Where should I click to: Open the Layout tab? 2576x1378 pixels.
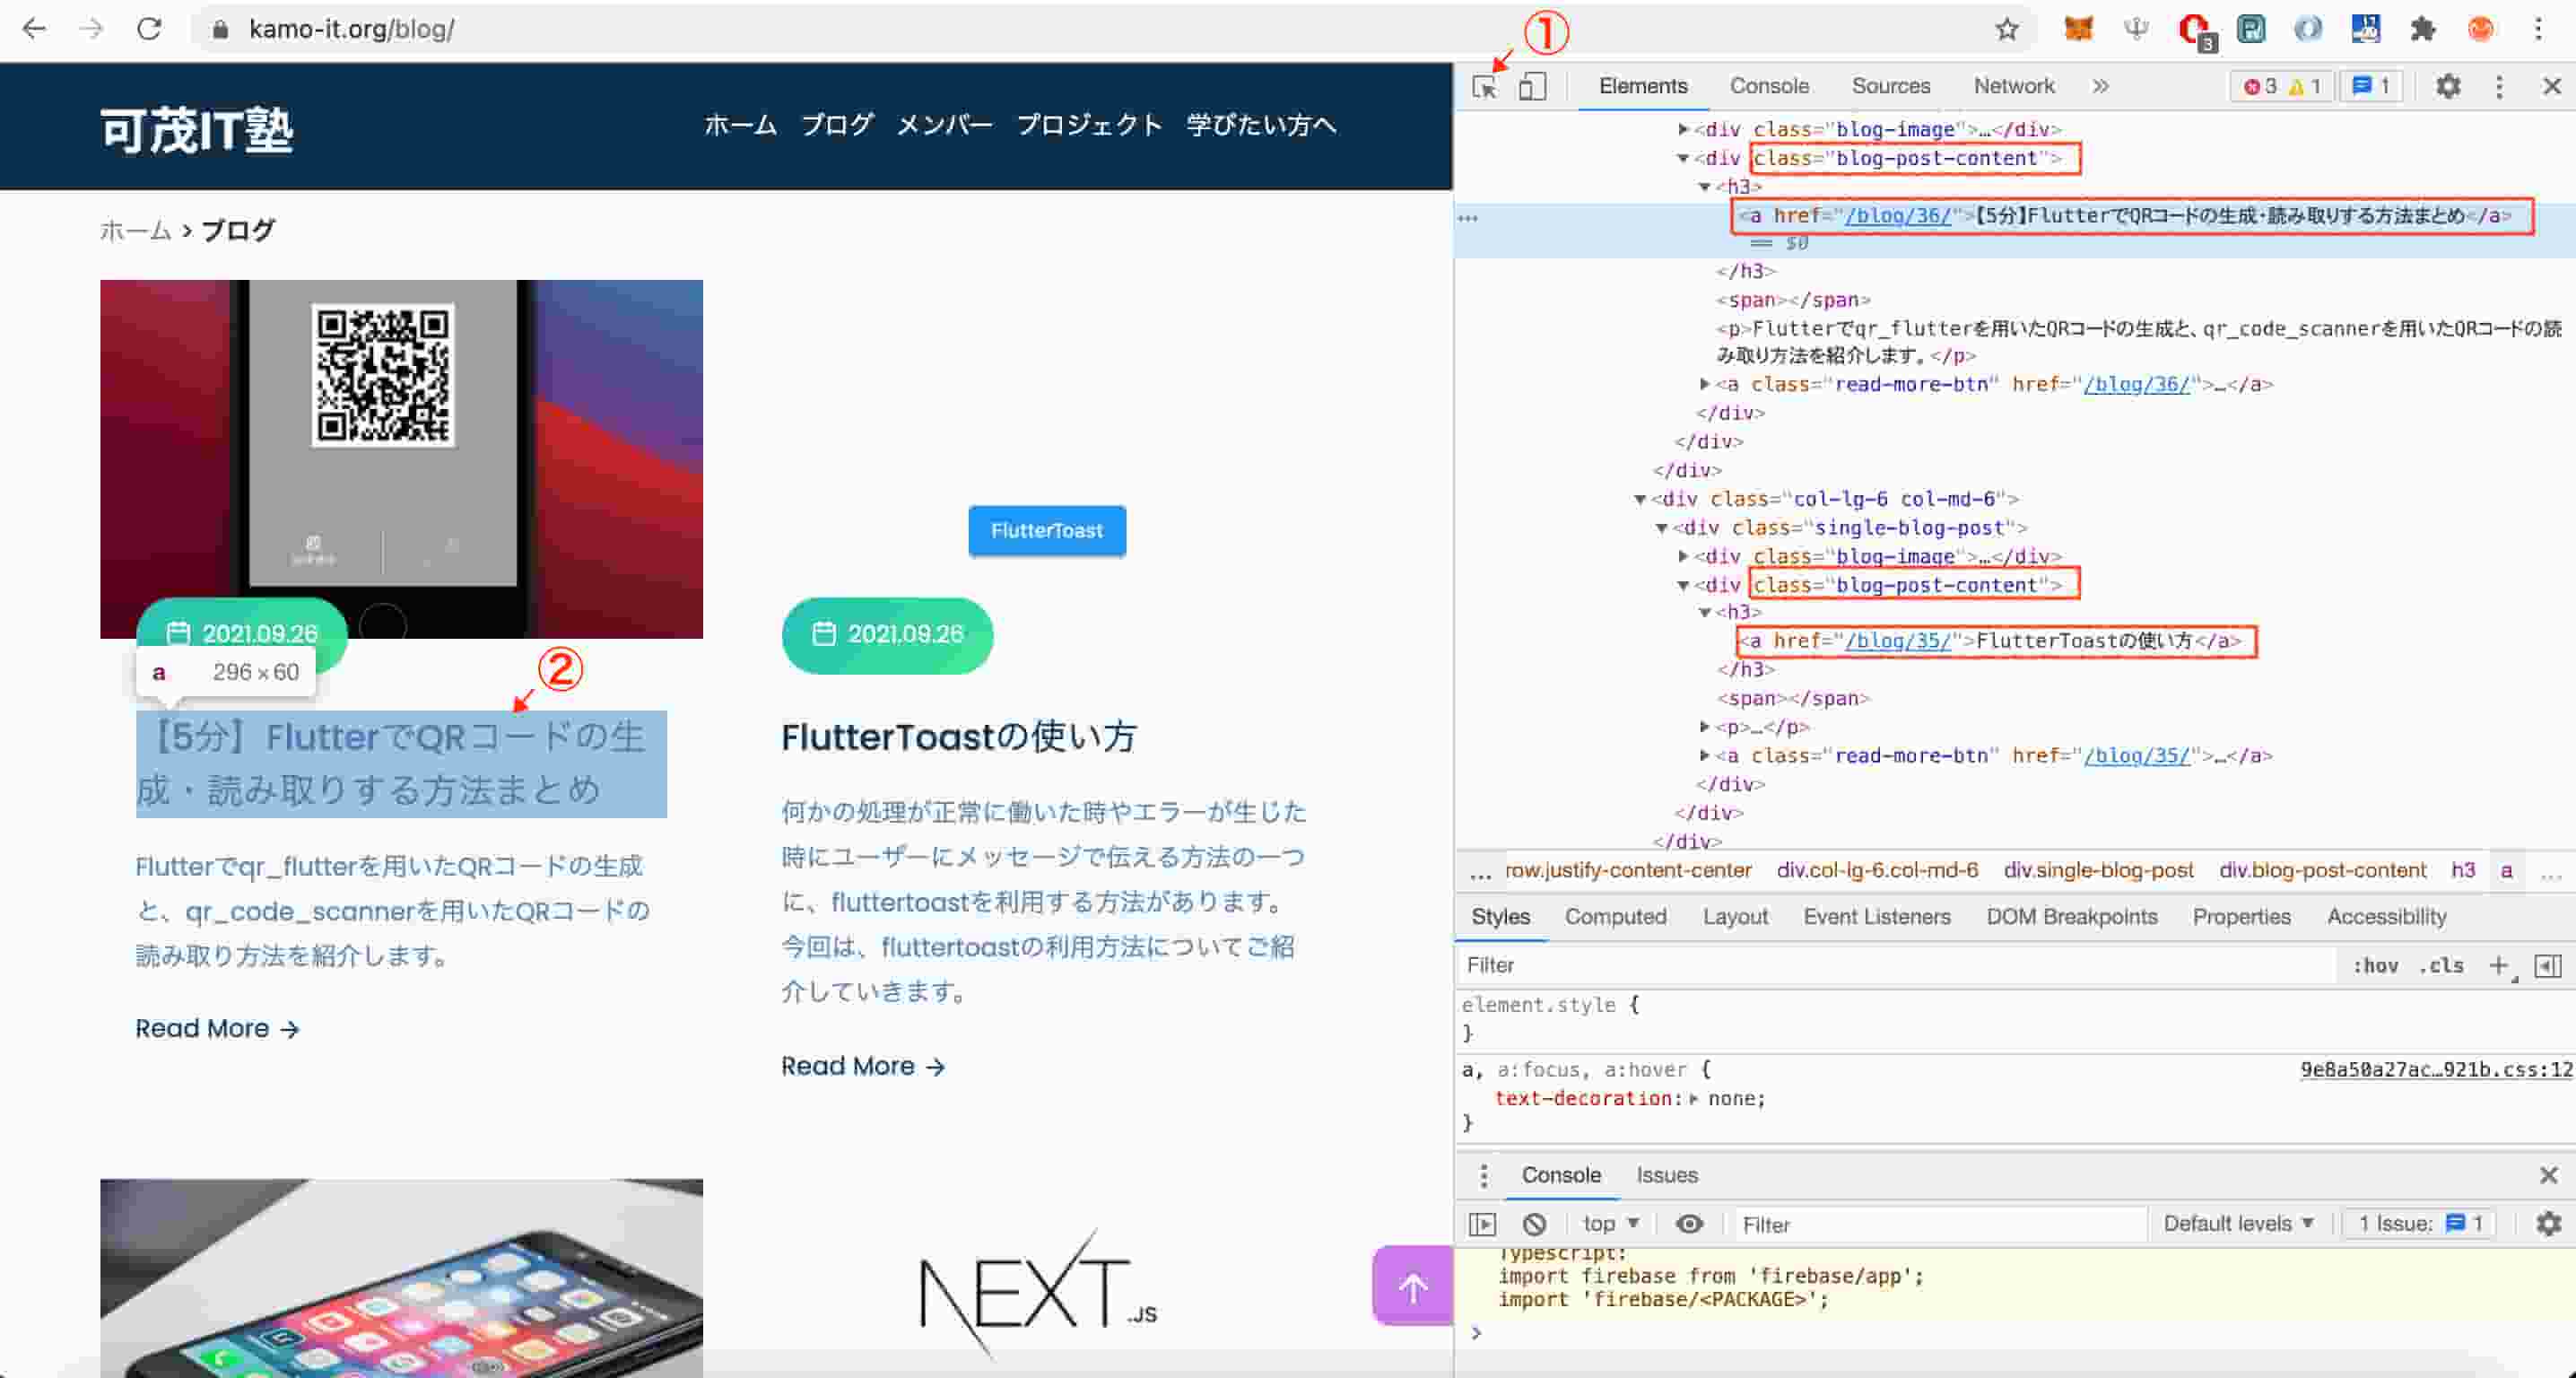click(1735, 917)
